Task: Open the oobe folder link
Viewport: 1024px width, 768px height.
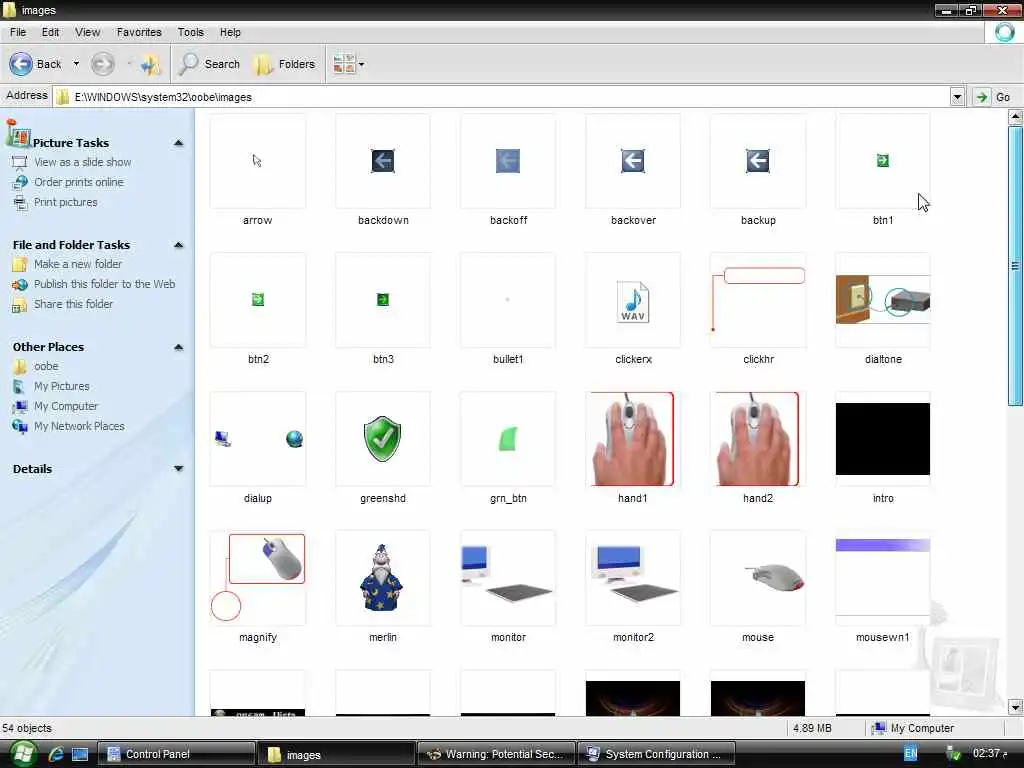Action: (x=46, y=366)
